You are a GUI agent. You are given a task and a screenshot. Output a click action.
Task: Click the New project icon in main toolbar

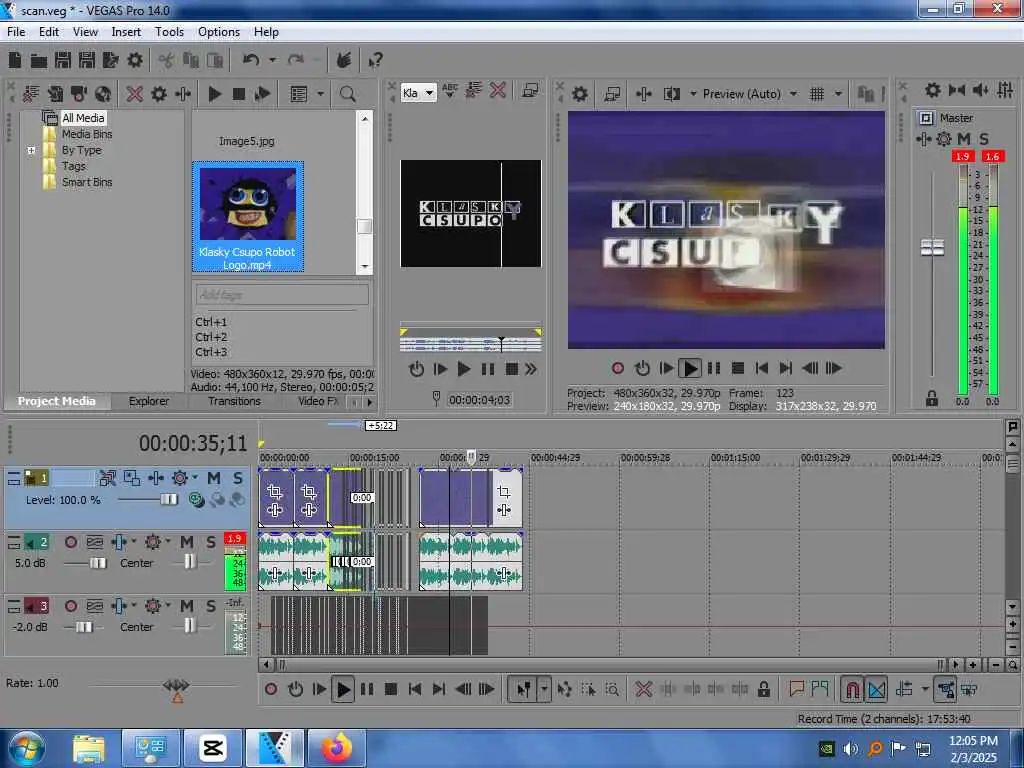(x=15, y=60)
